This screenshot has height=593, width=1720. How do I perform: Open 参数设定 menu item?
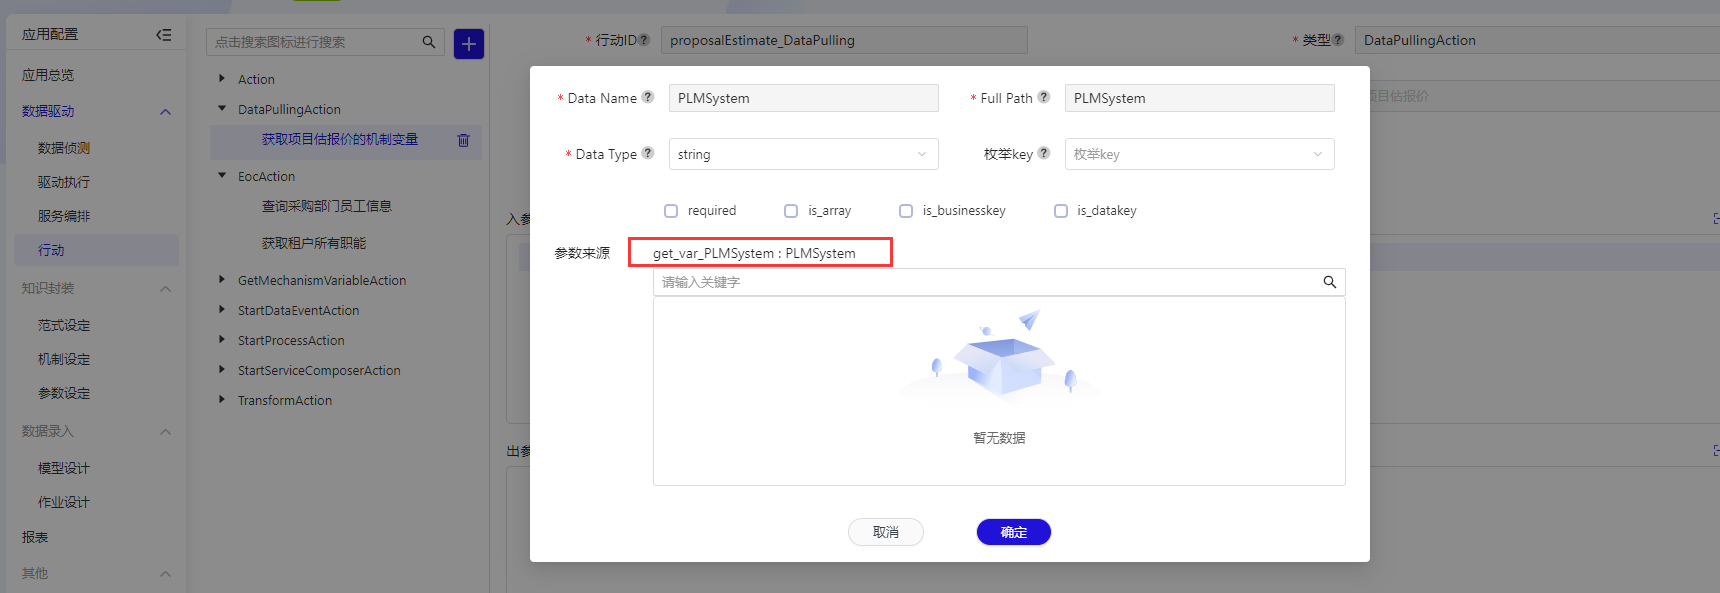(64, 393)
